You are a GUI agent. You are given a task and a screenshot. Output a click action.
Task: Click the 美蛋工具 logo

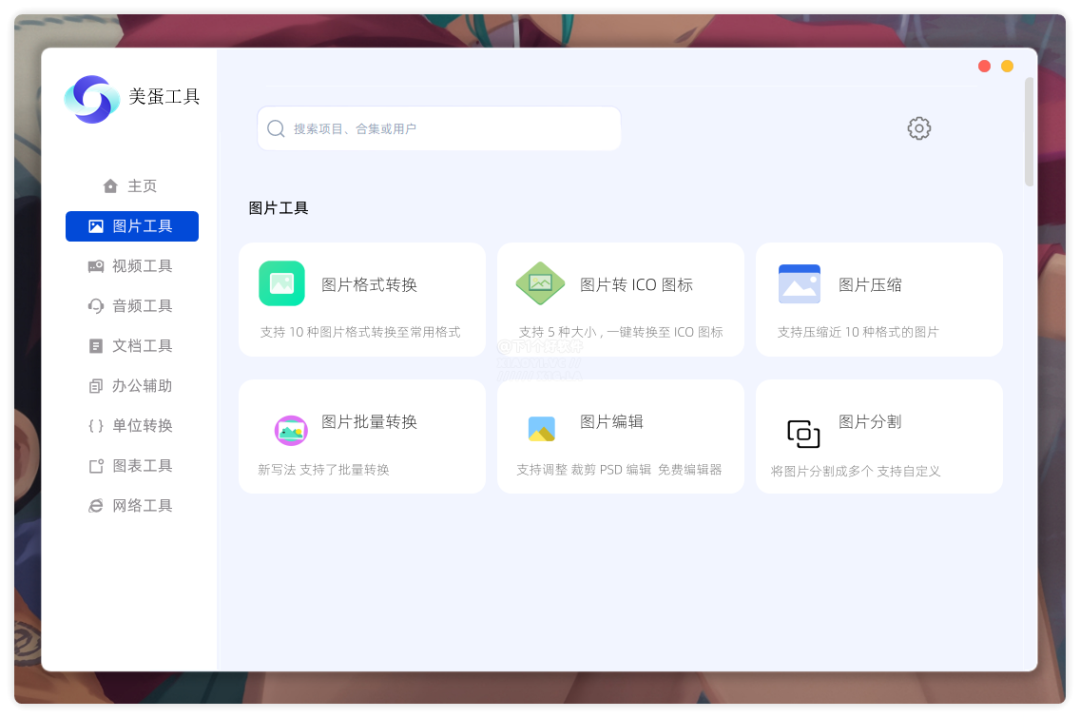92,99
